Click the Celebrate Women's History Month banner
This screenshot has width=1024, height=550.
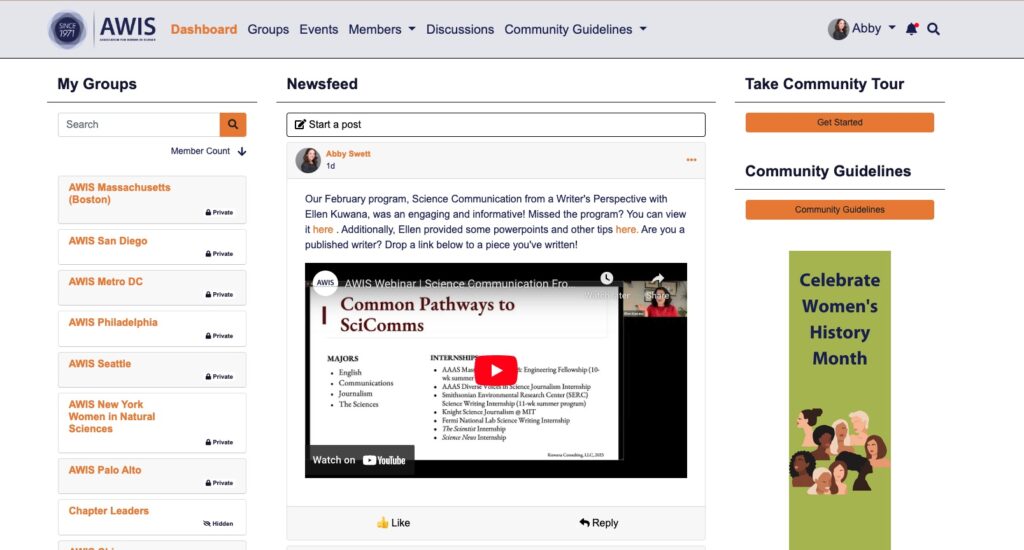pyautogui.click(x=839, y=400)
